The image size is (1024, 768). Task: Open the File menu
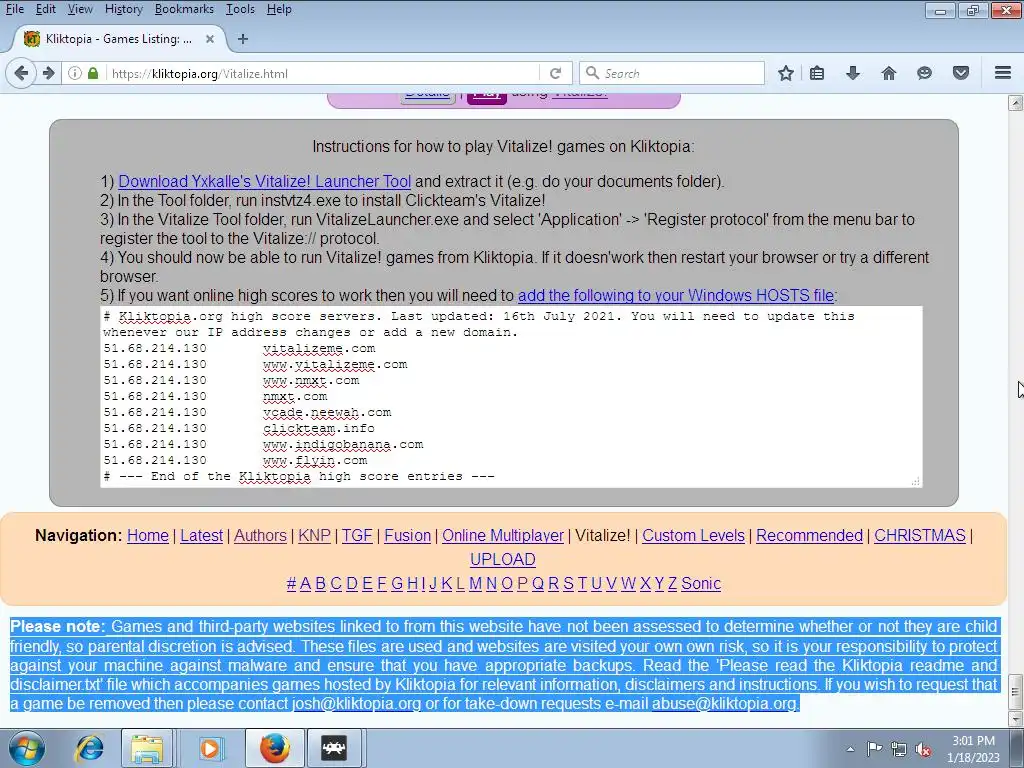click(15, 9)
